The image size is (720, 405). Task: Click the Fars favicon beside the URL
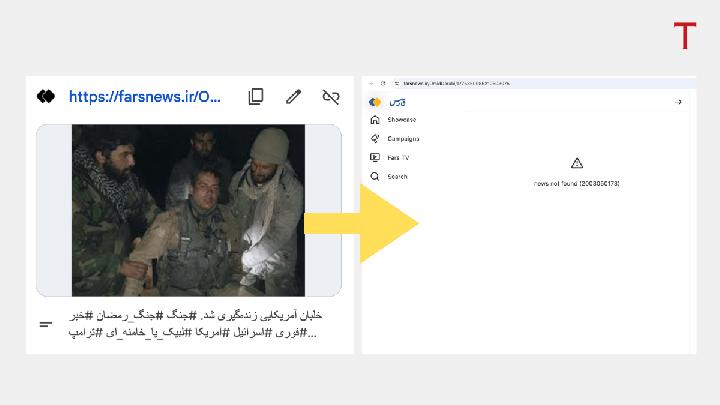pos(45,97)
